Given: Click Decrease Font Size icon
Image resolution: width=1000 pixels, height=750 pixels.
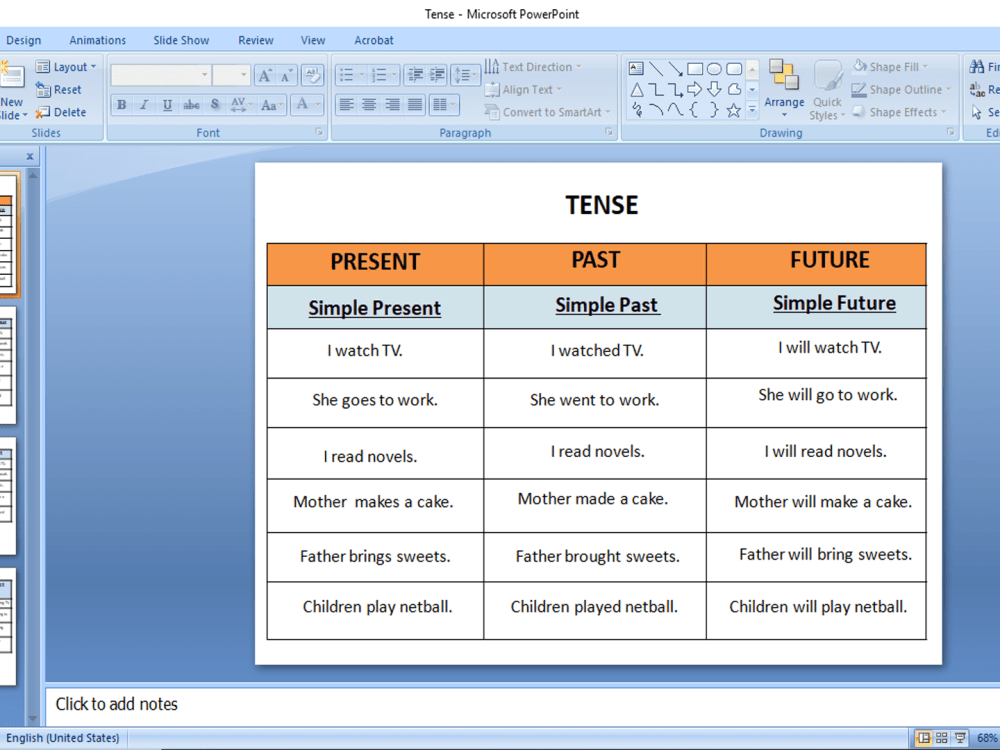Looking at the screenshot, I should click(x=286, y=76).
